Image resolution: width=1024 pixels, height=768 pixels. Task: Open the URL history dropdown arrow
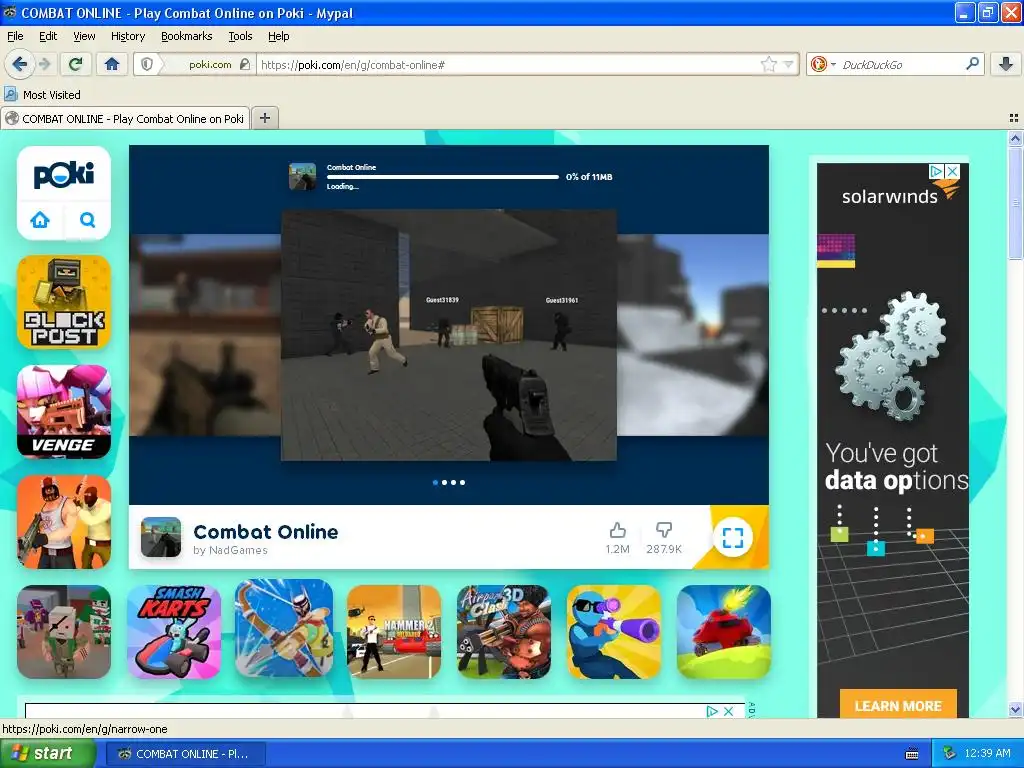click(788, 65)
